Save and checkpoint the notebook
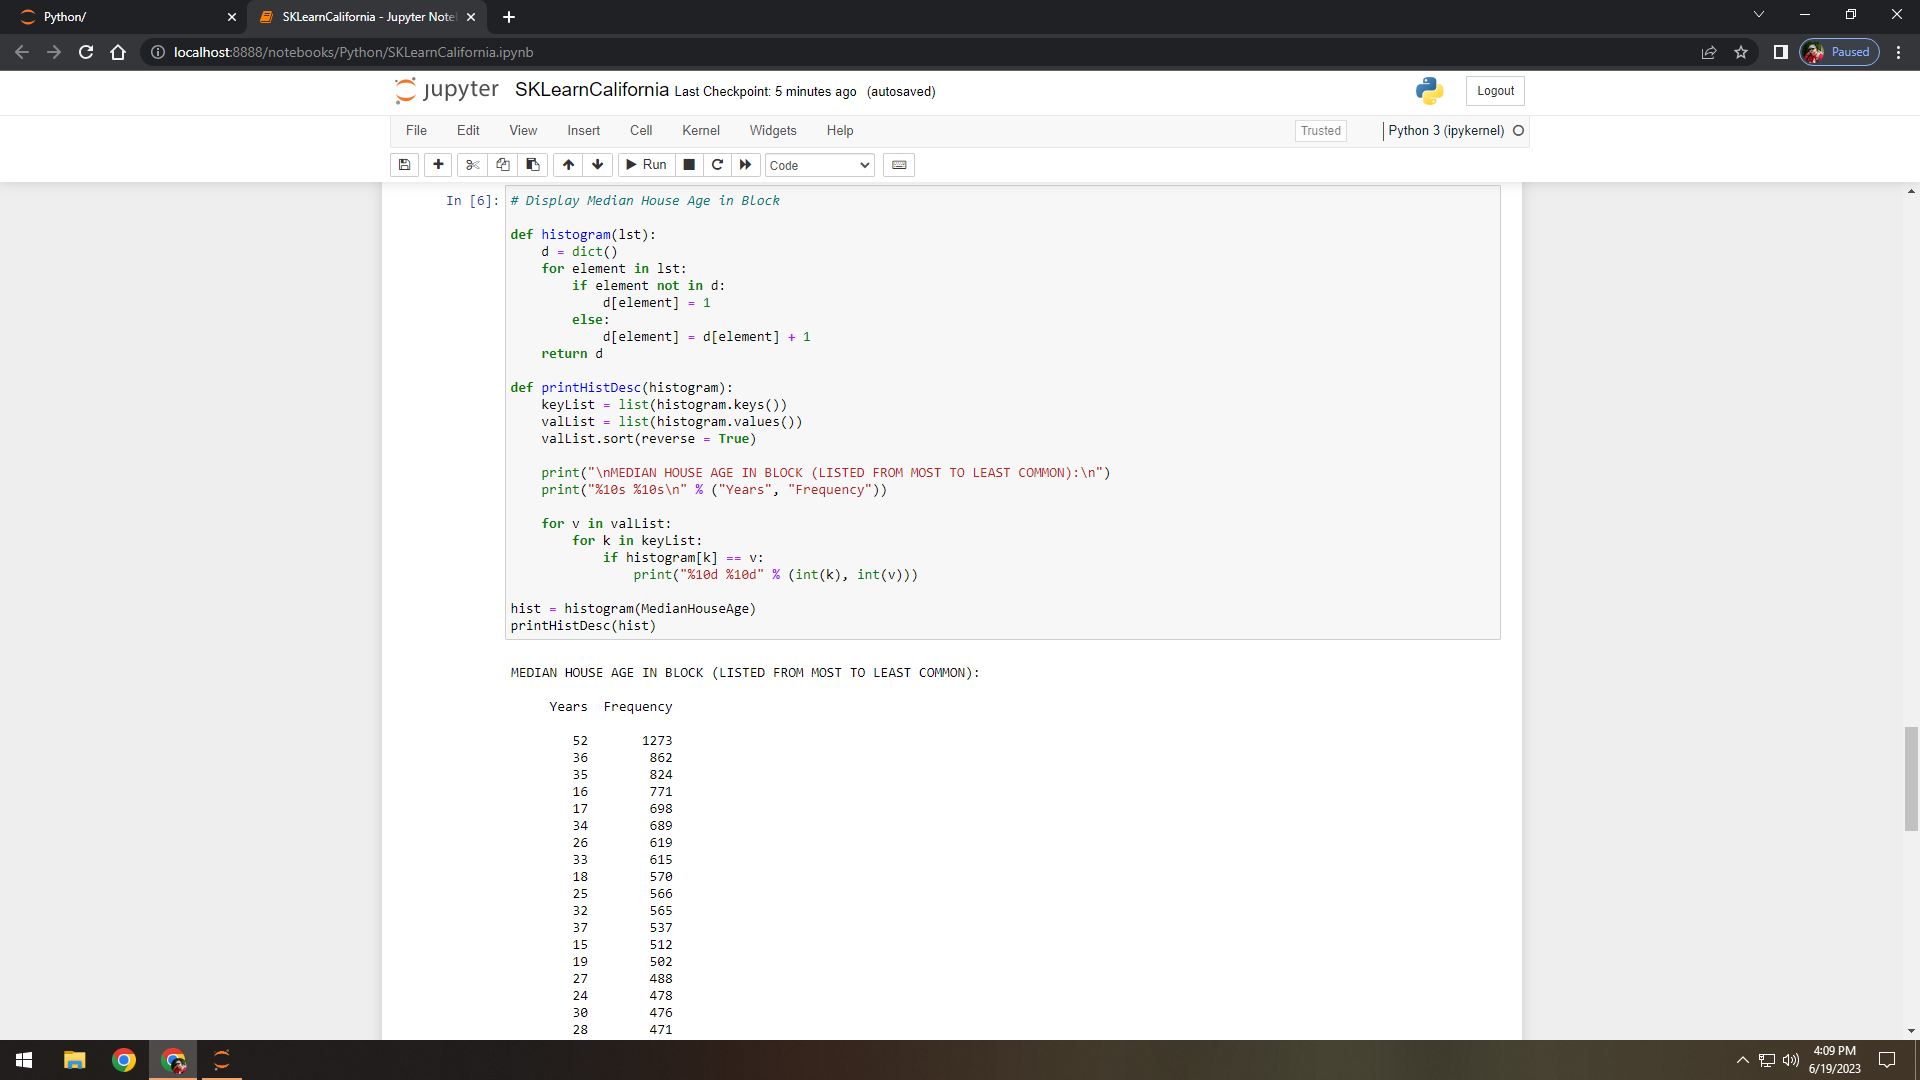Viewport: 1920px width, 1080px height. (x=404, y=165)
